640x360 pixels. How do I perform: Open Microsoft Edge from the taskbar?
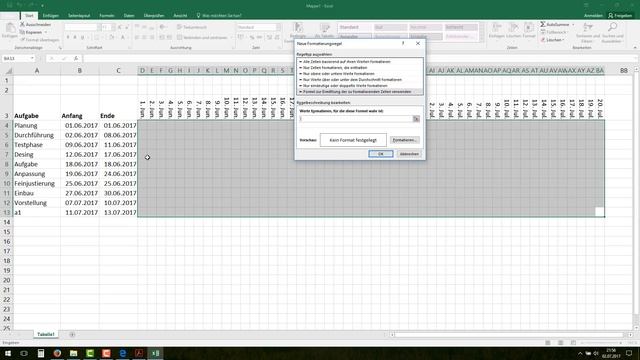pos(122,353)
